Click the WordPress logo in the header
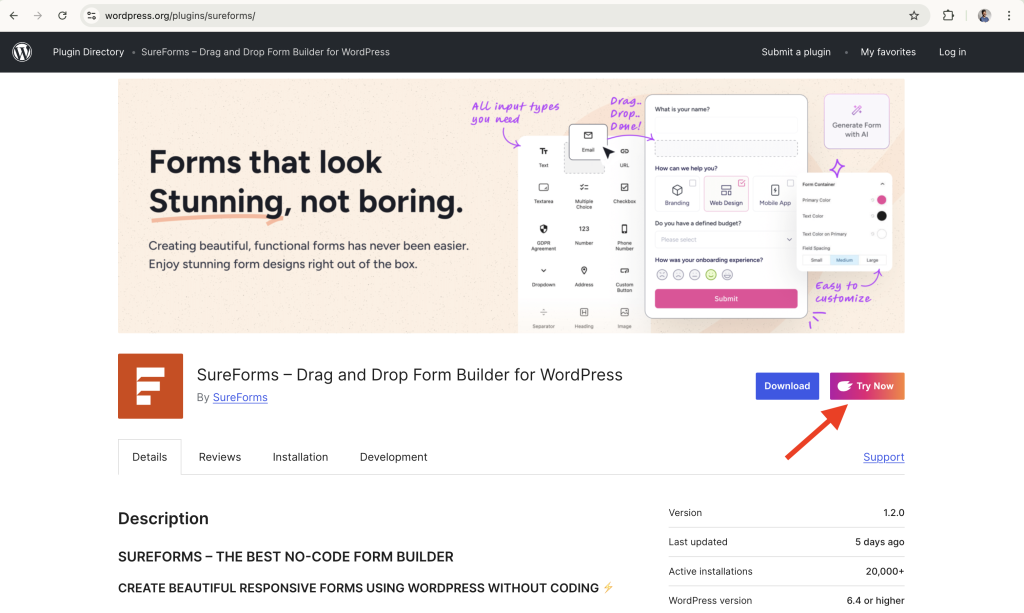 coord(22,52)
